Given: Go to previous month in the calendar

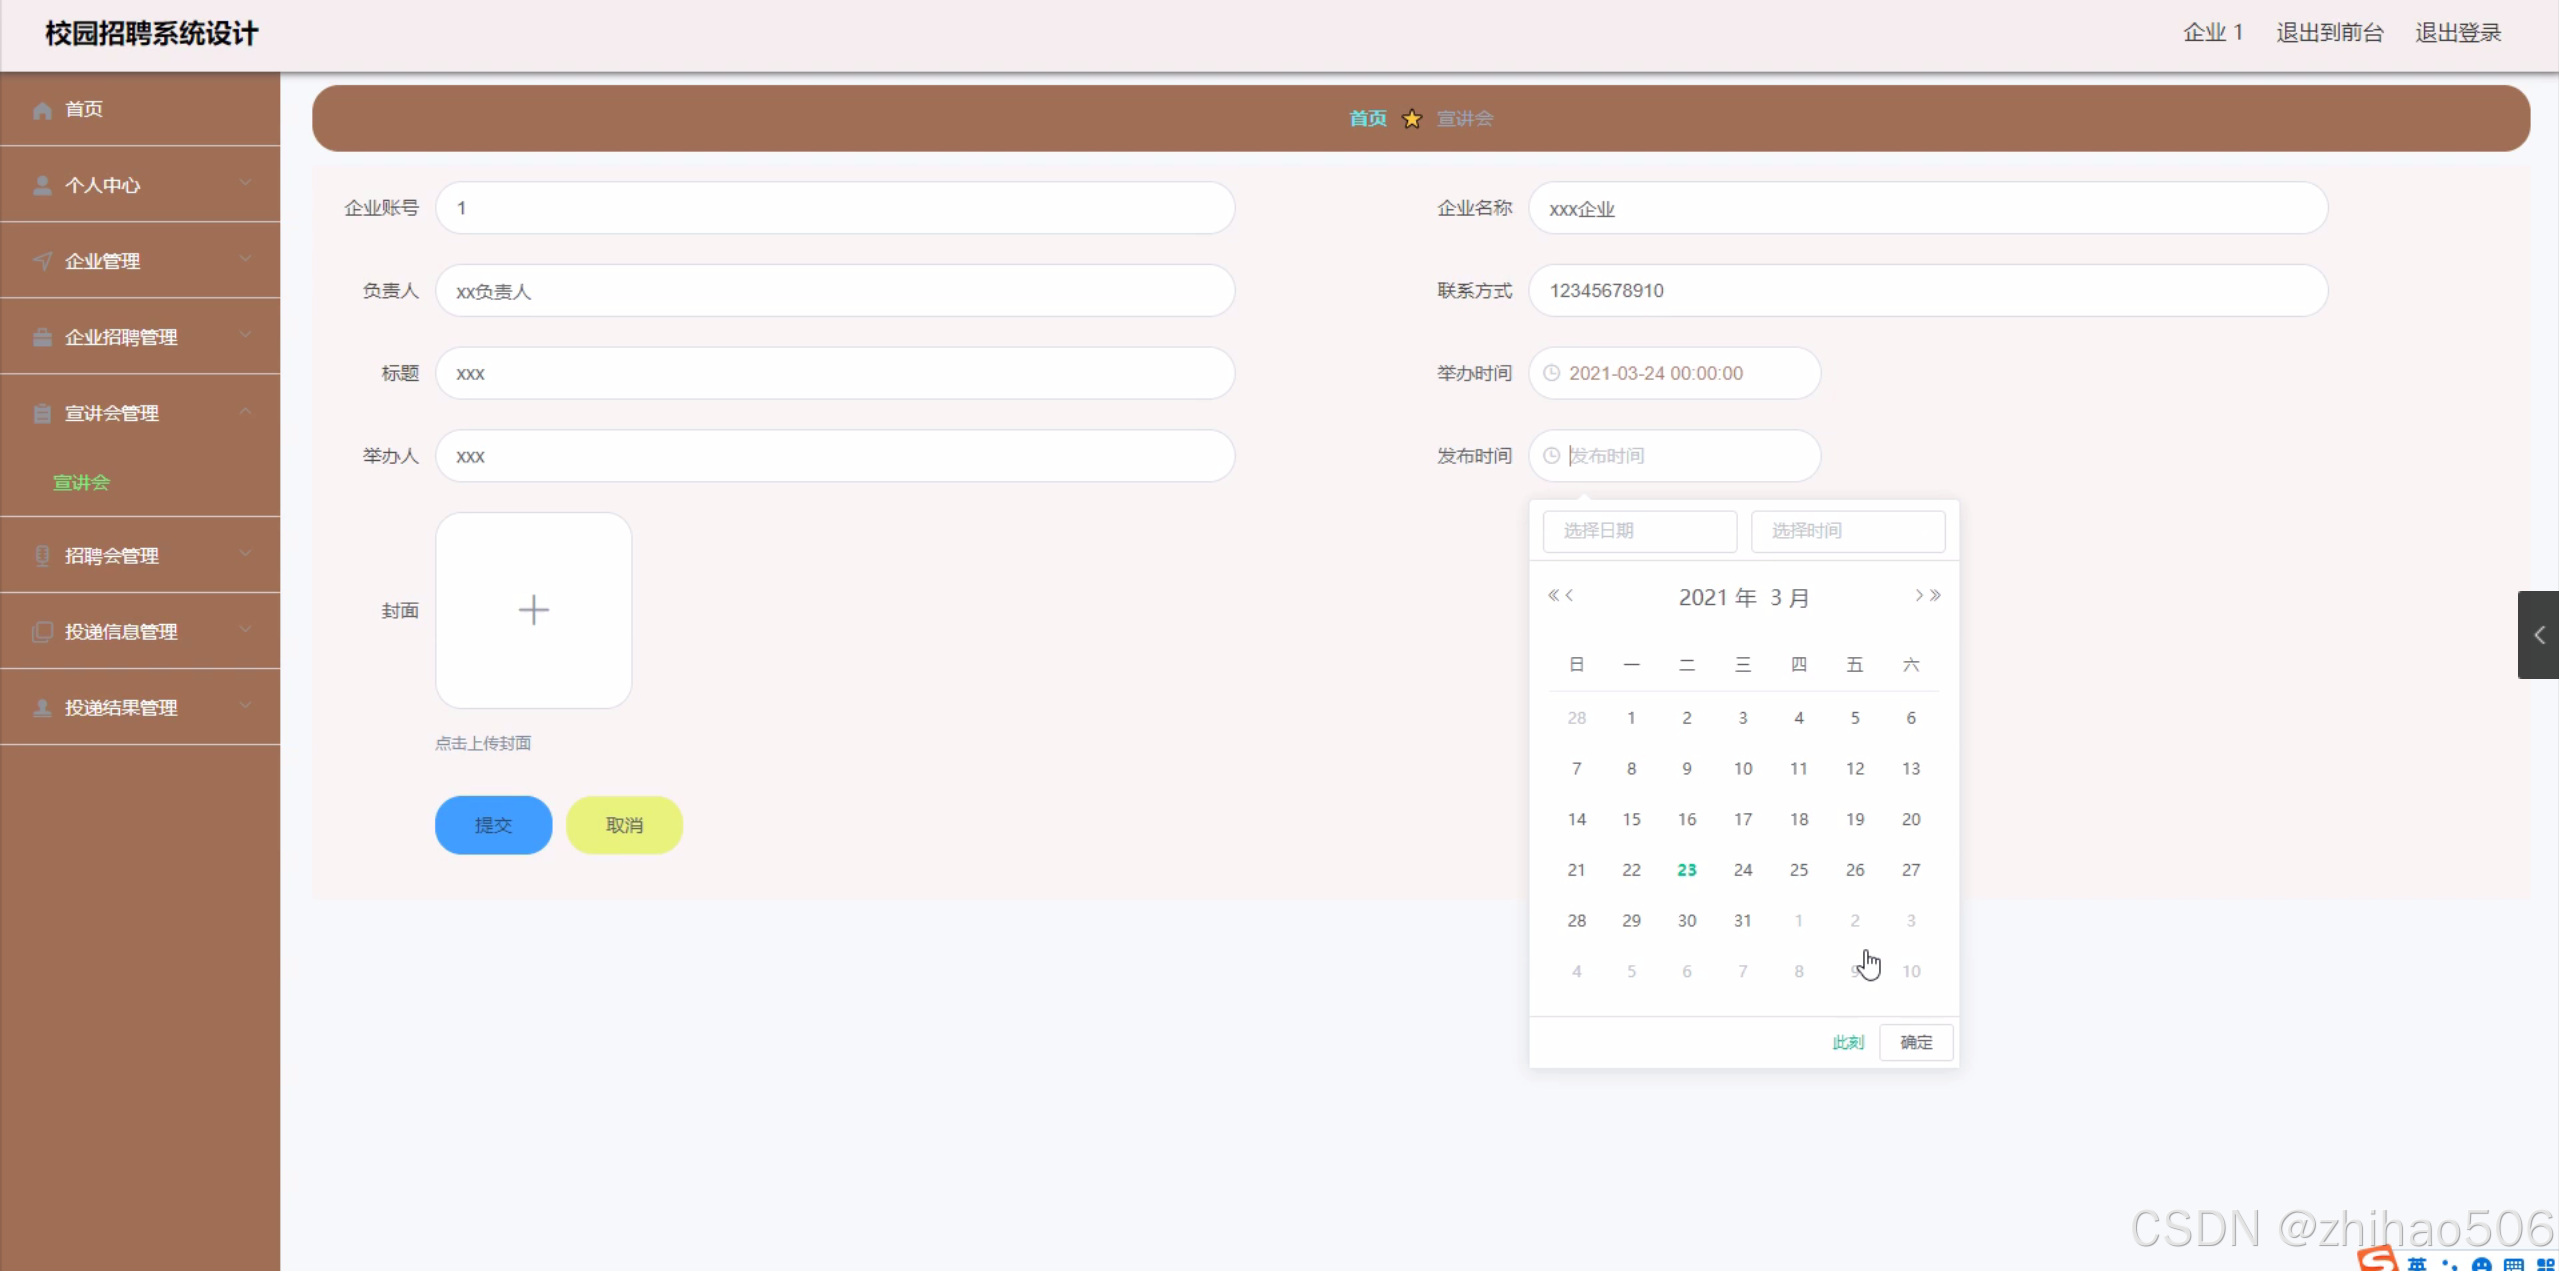Looking at the screenshot, I should click(x=1570, y=596).
